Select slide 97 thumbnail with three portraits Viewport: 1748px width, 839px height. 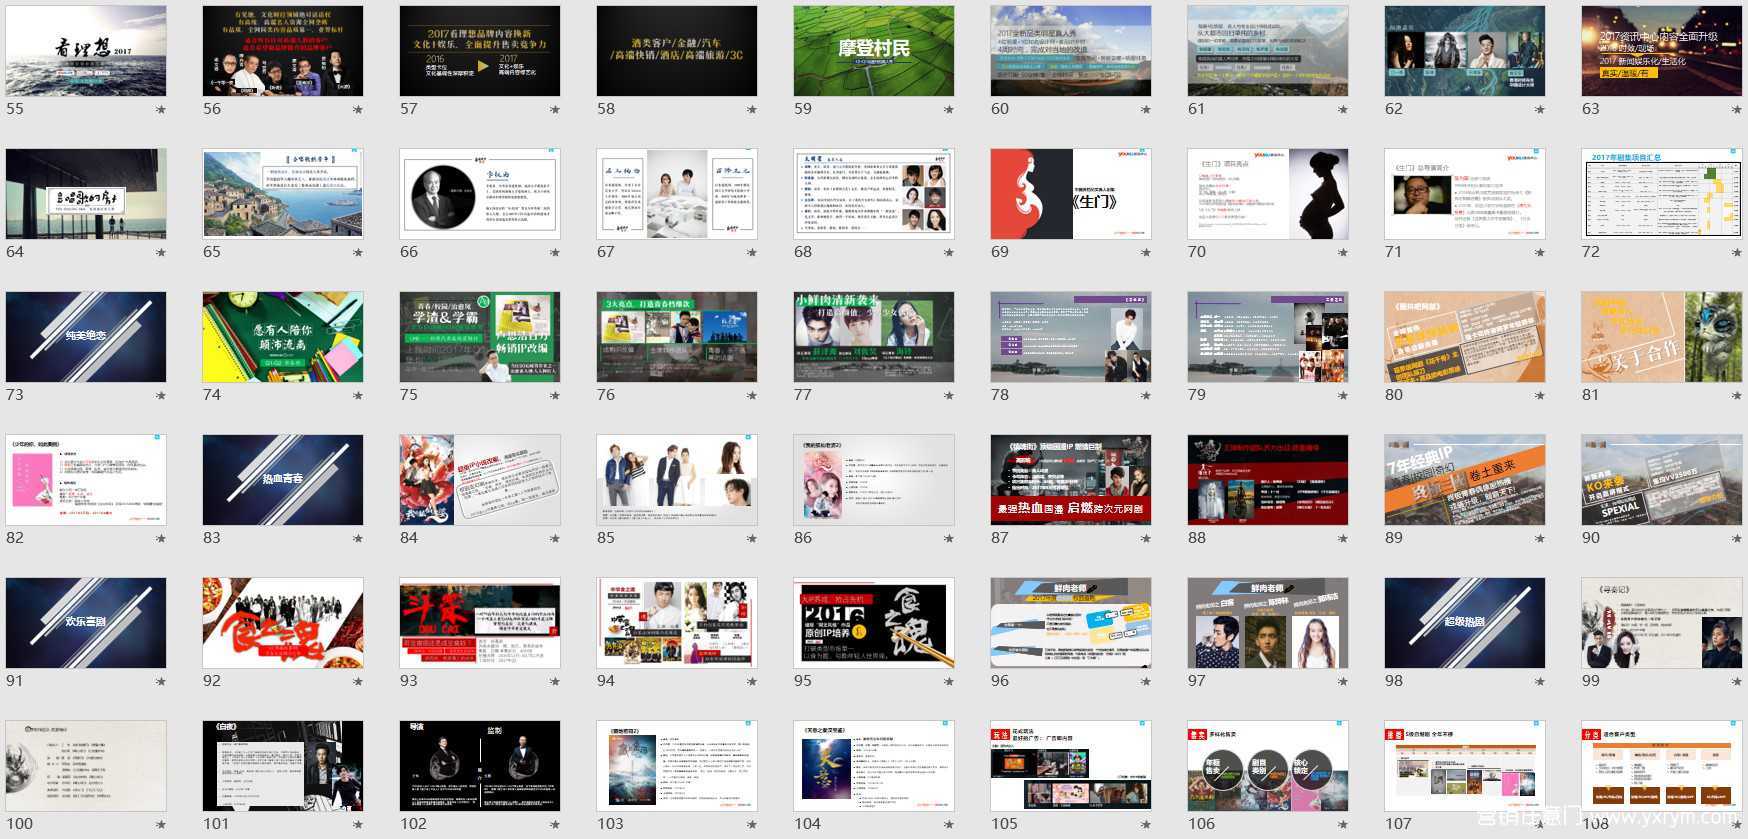tap(1268, 623)
